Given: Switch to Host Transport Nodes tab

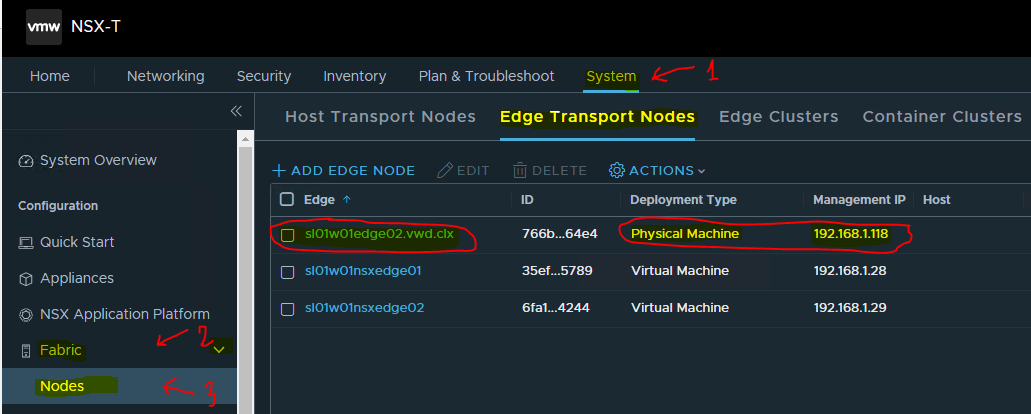Looking at the screenshot, I should coord(380,117).
